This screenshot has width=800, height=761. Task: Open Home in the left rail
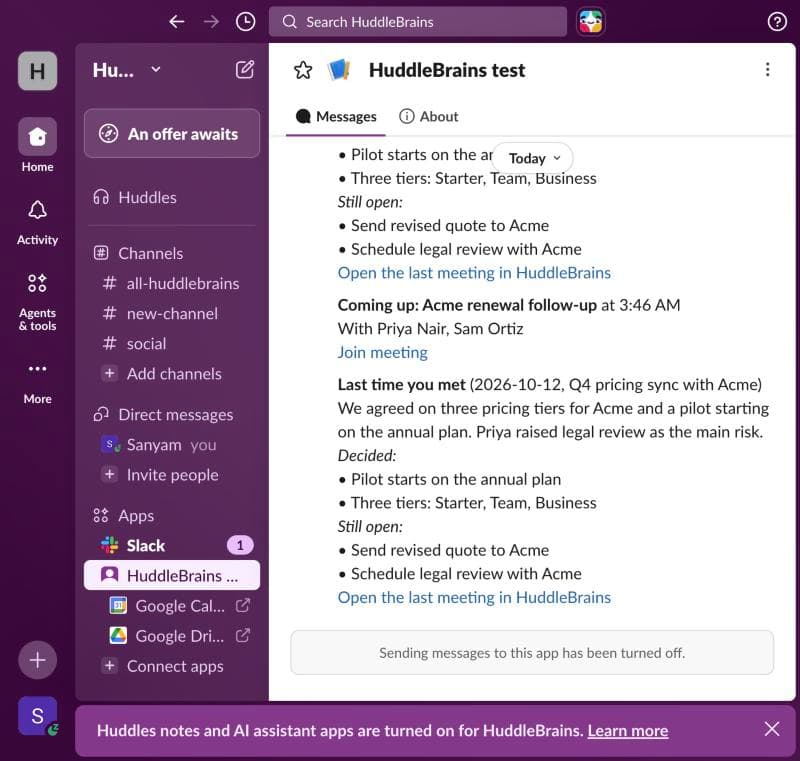[x=37, y=145]
